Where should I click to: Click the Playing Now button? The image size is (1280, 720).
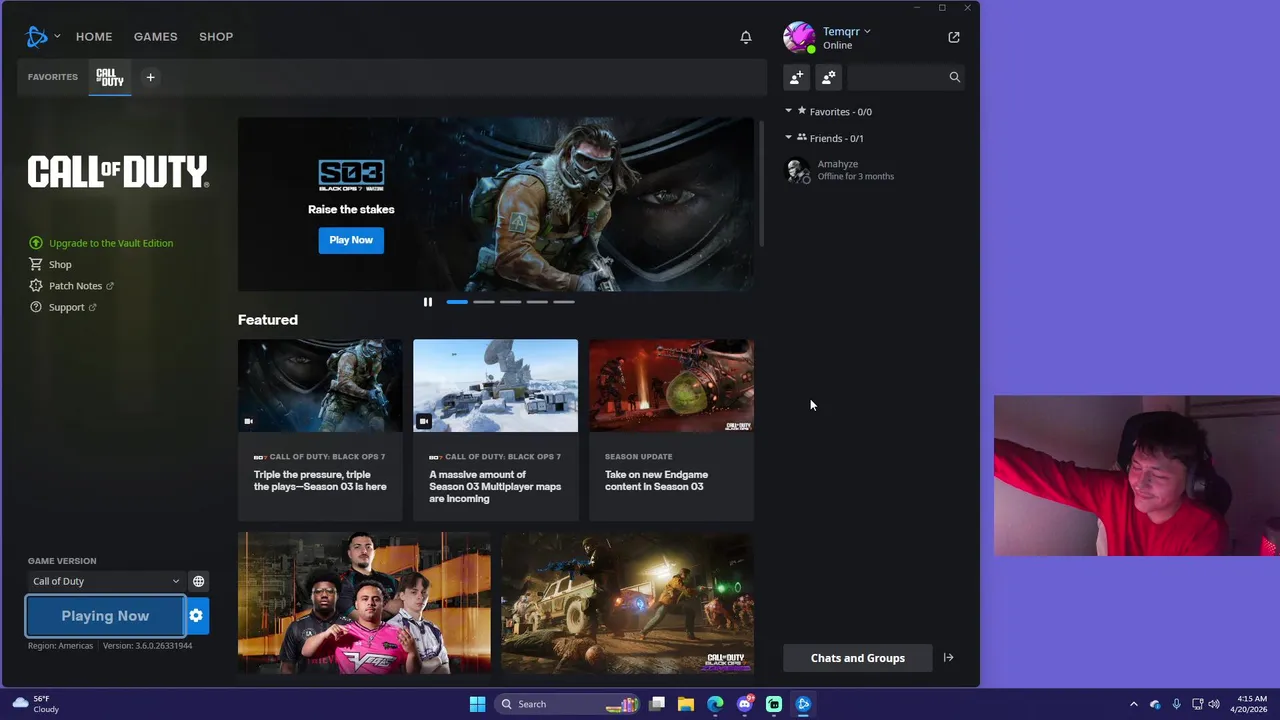[105, 616]
